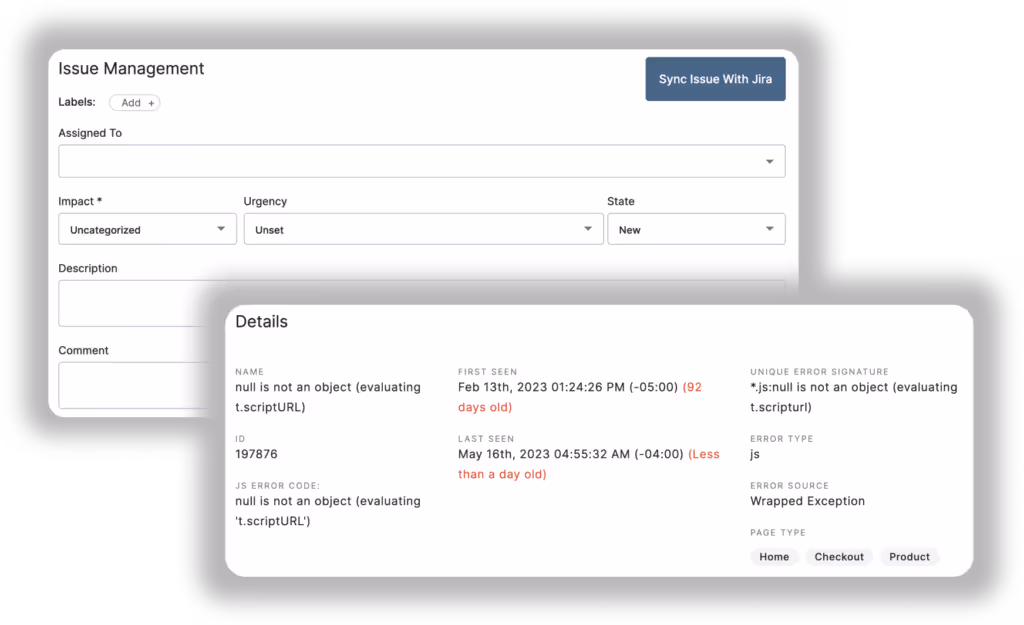Viewport: 1024px width, 625px height.
Task: Open the Assigned To dropdown arrow
Action: click(x=769, y=161)
